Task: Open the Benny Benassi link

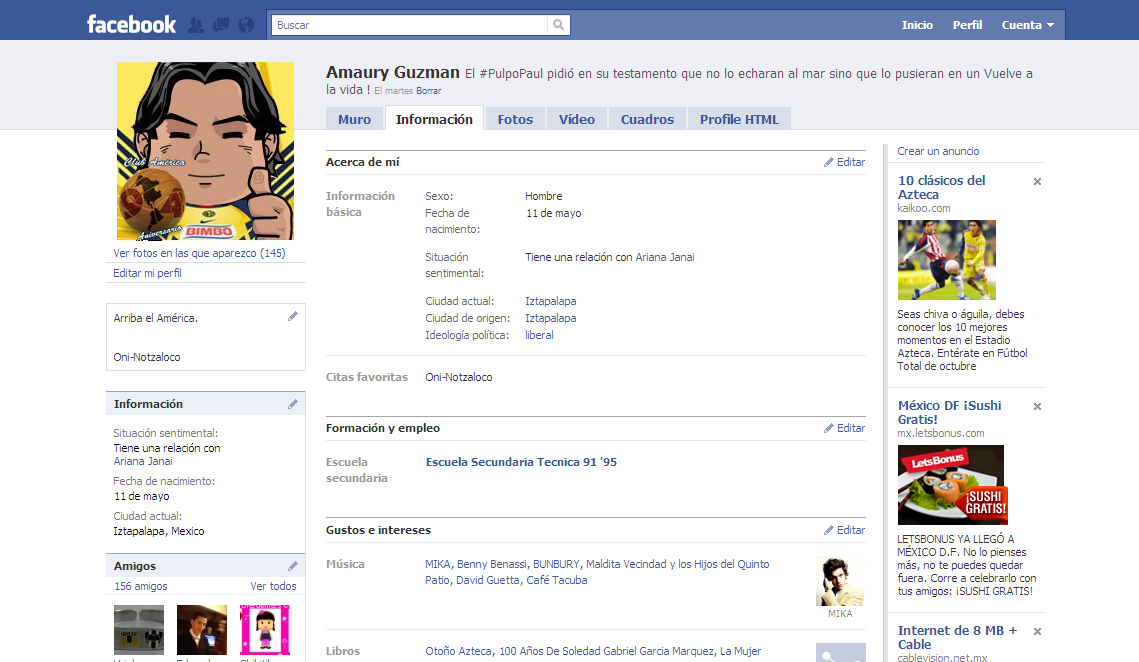Action: (x=492, y=564)
